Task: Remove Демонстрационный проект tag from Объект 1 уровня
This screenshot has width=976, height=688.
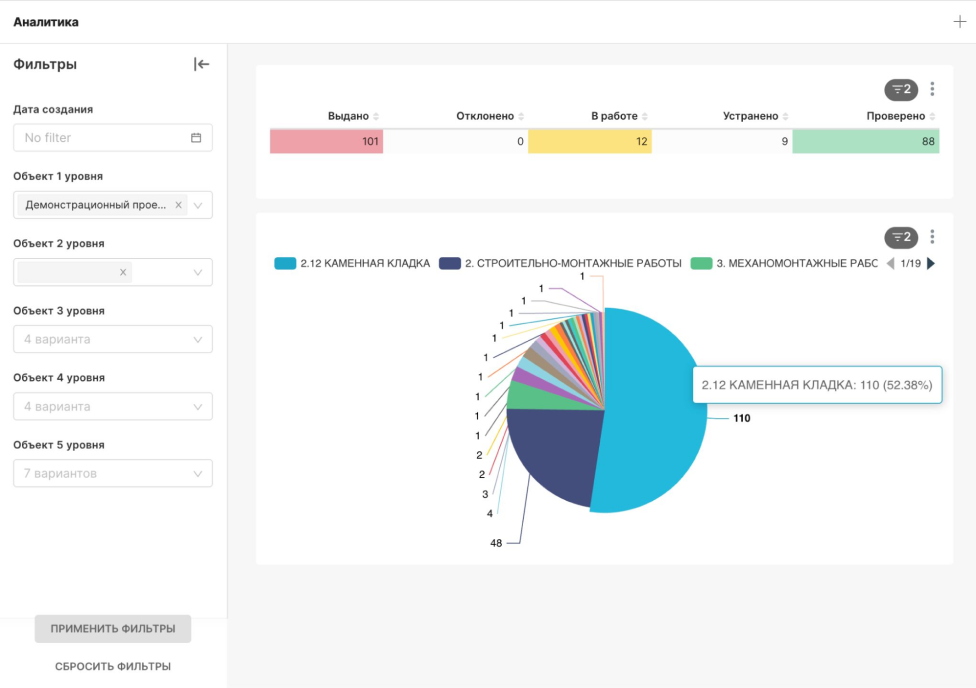Action: coord(179,205)
